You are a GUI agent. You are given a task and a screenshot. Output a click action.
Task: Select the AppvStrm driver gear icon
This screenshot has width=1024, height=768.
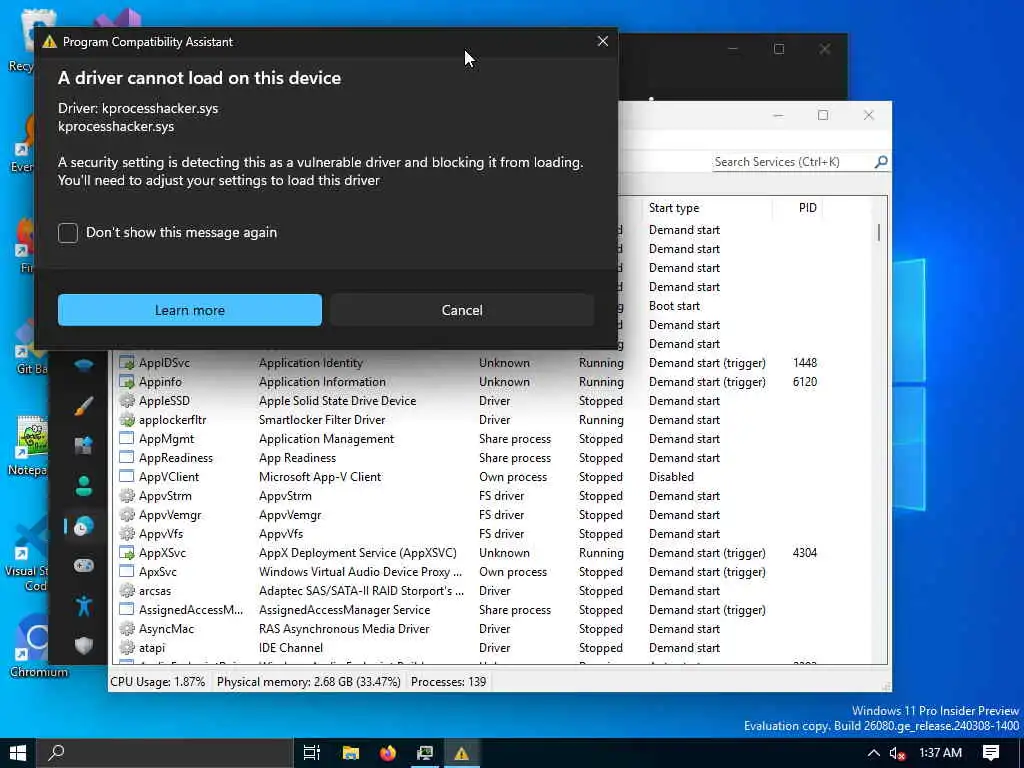[x=127, y=496]
